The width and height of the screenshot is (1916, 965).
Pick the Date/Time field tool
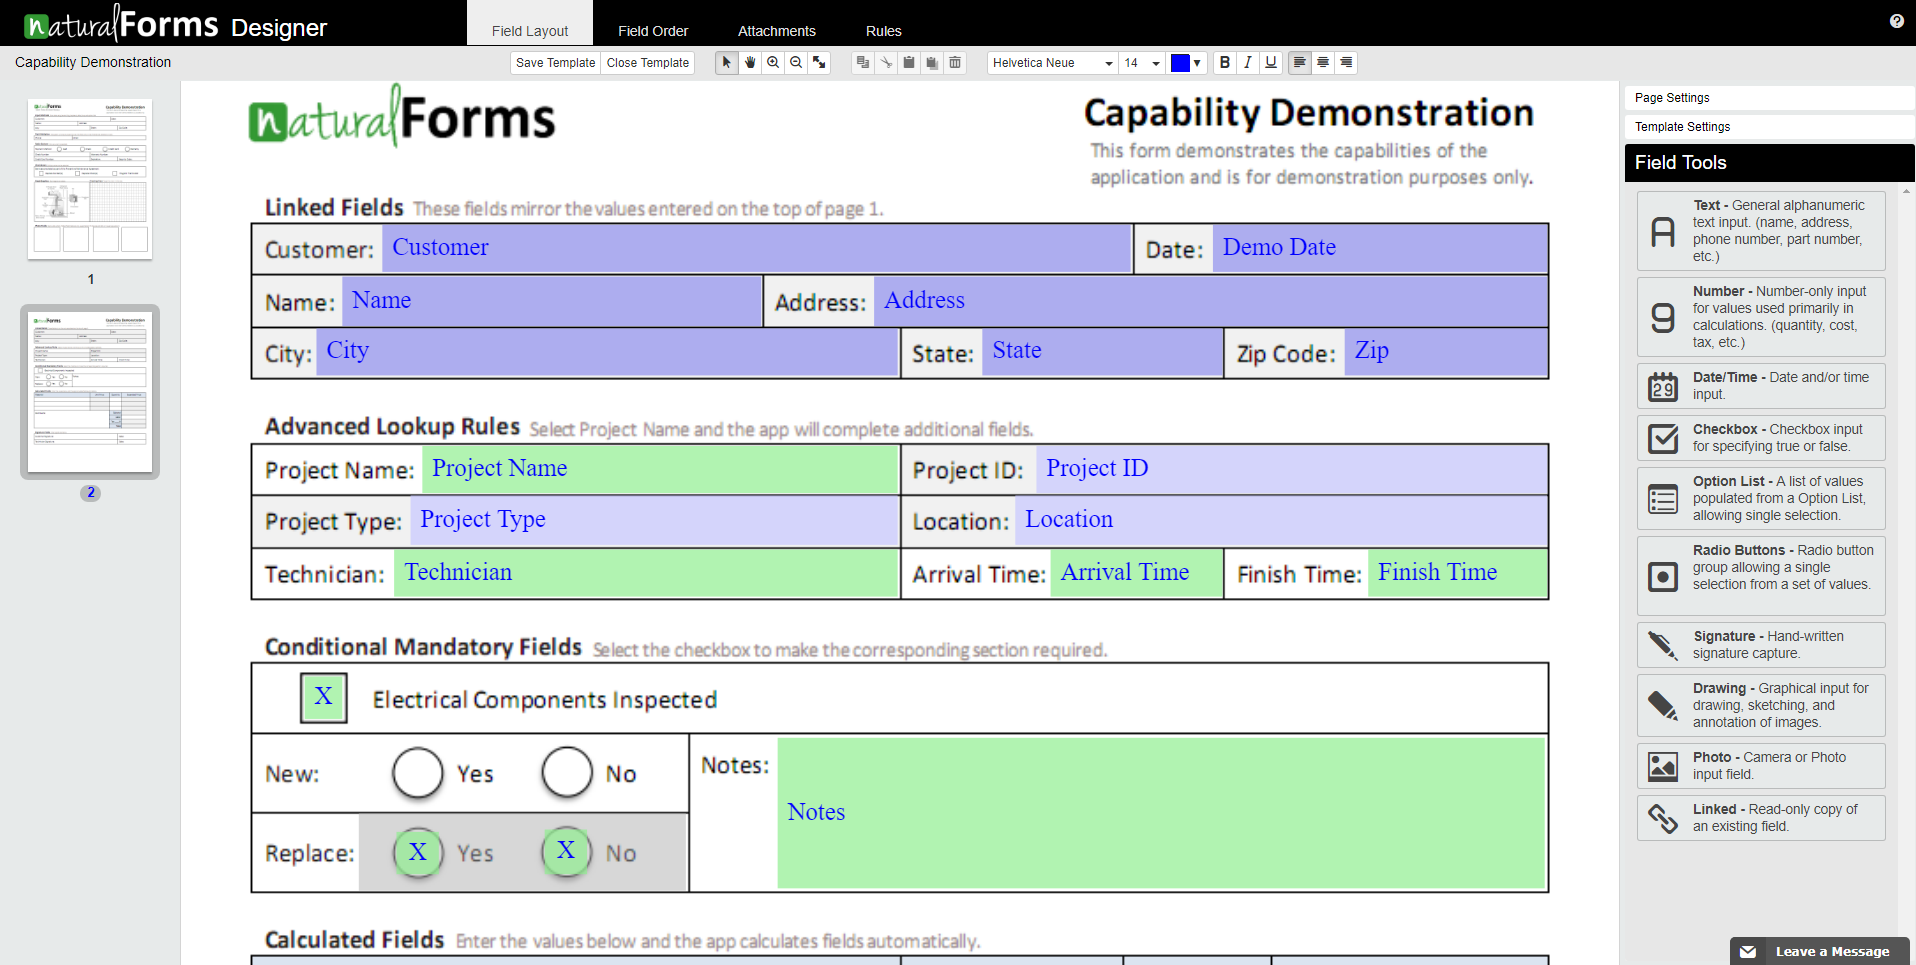coord(1761,386)
